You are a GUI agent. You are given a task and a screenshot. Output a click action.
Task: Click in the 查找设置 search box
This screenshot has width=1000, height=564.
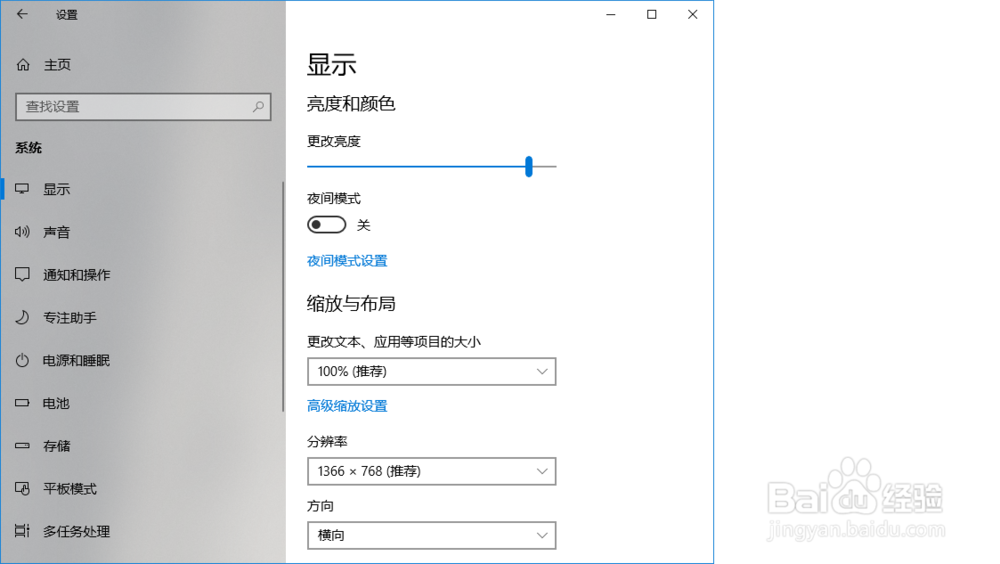coord(143,107)
